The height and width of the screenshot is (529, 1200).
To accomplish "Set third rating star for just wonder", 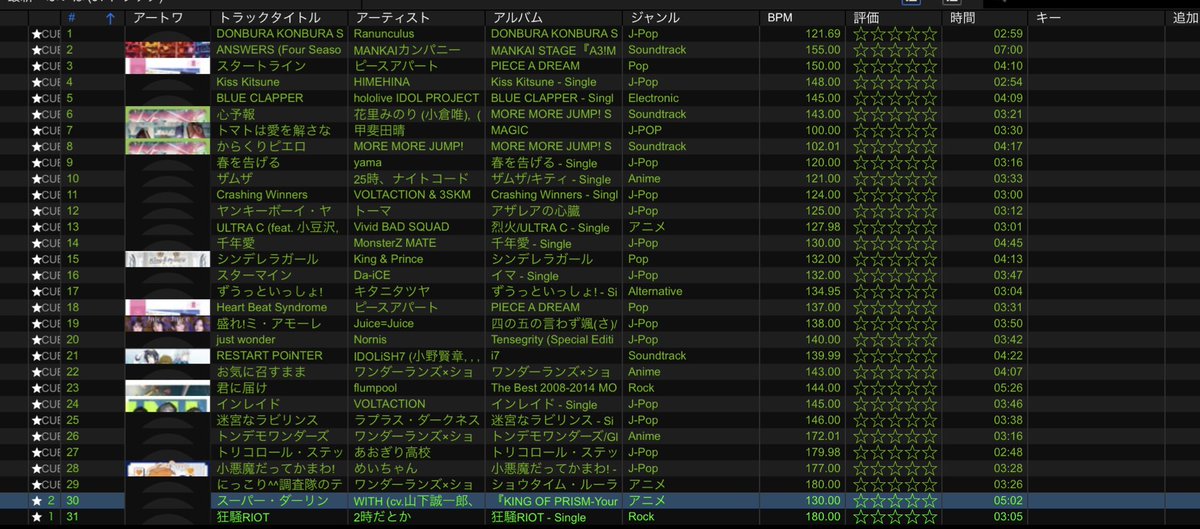I will (895, 340).
